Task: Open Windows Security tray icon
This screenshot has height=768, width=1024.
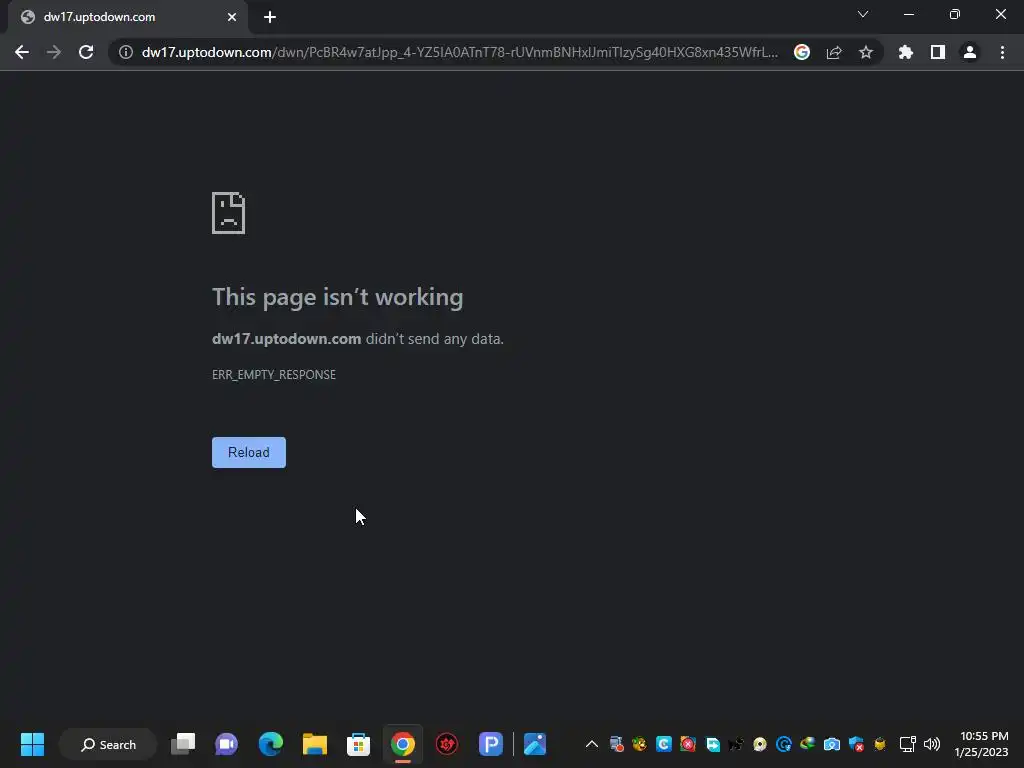Action: click(856, 744)
